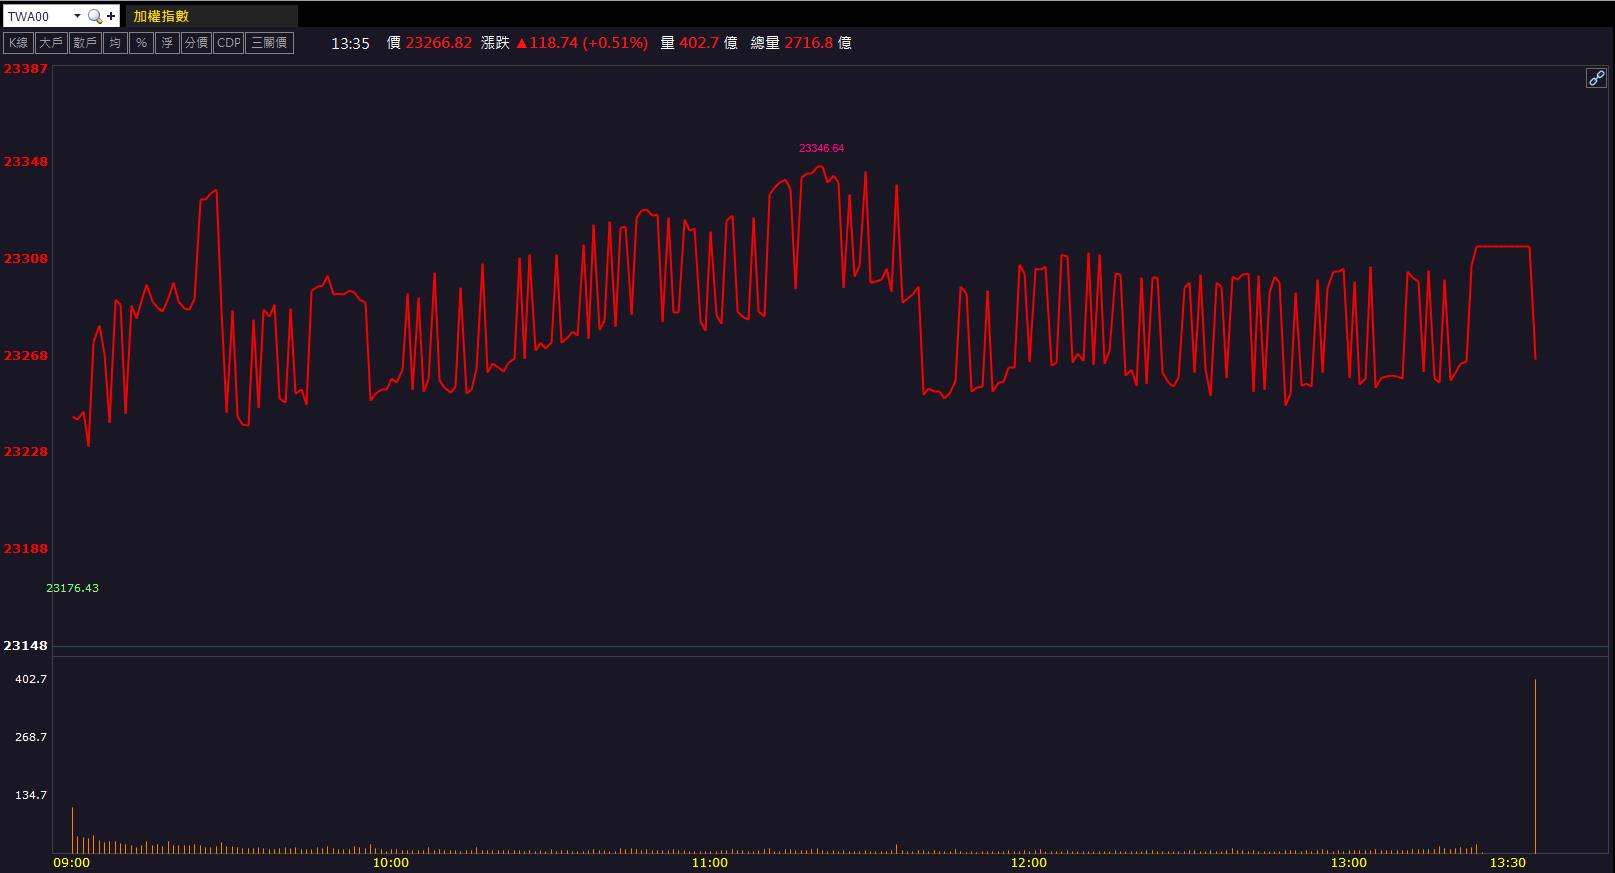Click the 23268 y-axis label
1615x873 pixels.
[x=26, y=356]
